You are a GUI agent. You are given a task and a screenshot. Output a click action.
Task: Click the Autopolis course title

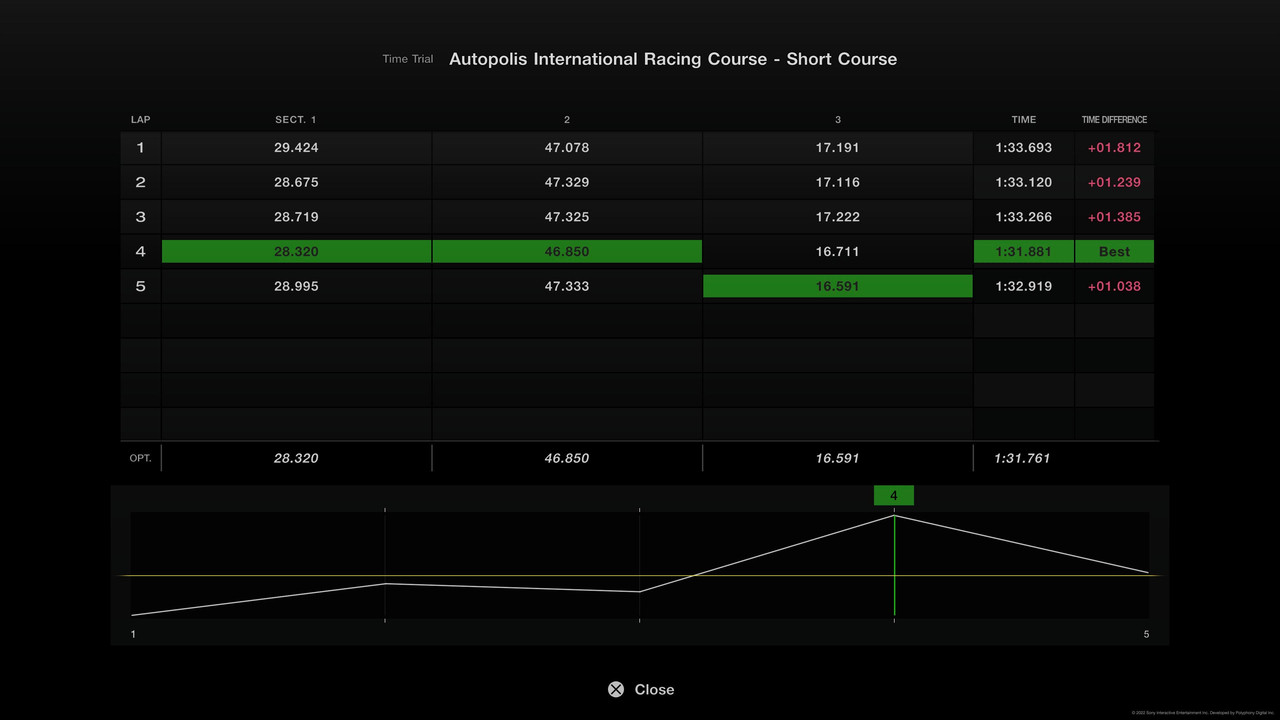[x=673, y=59]
